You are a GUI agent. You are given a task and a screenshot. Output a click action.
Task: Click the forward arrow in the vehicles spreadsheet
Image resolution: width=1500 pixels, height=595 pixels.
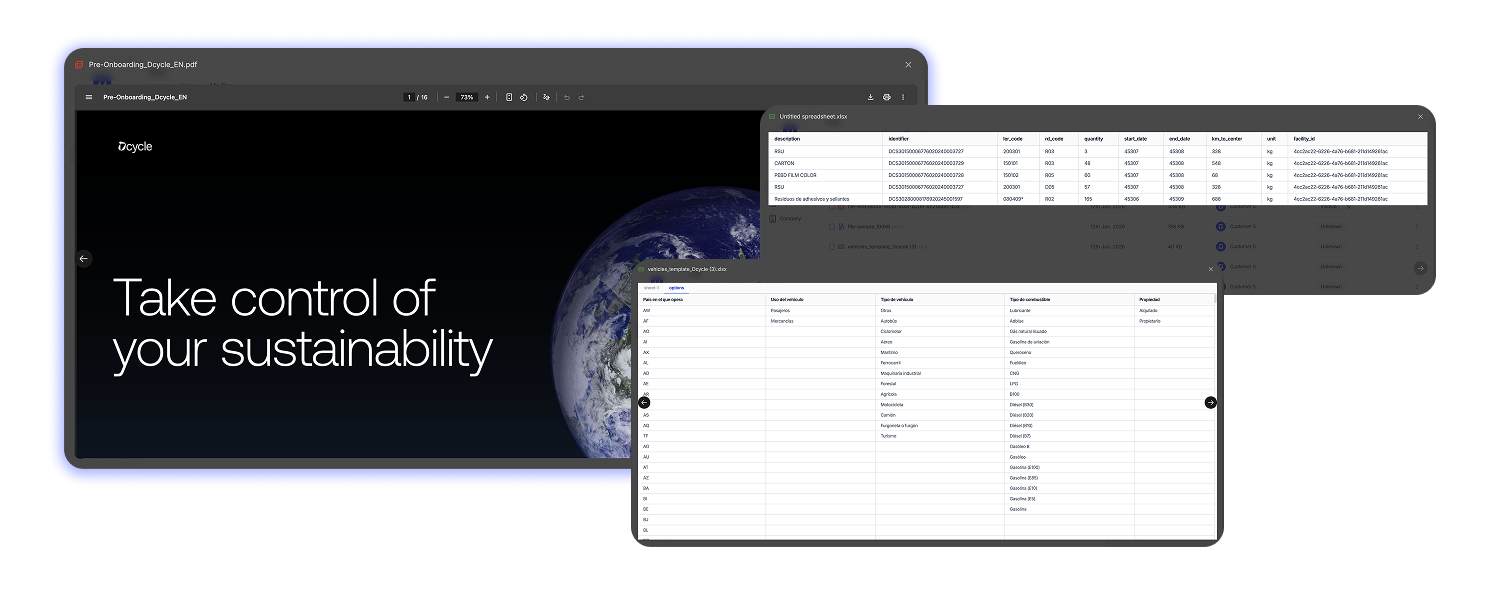coord(1209,402)
